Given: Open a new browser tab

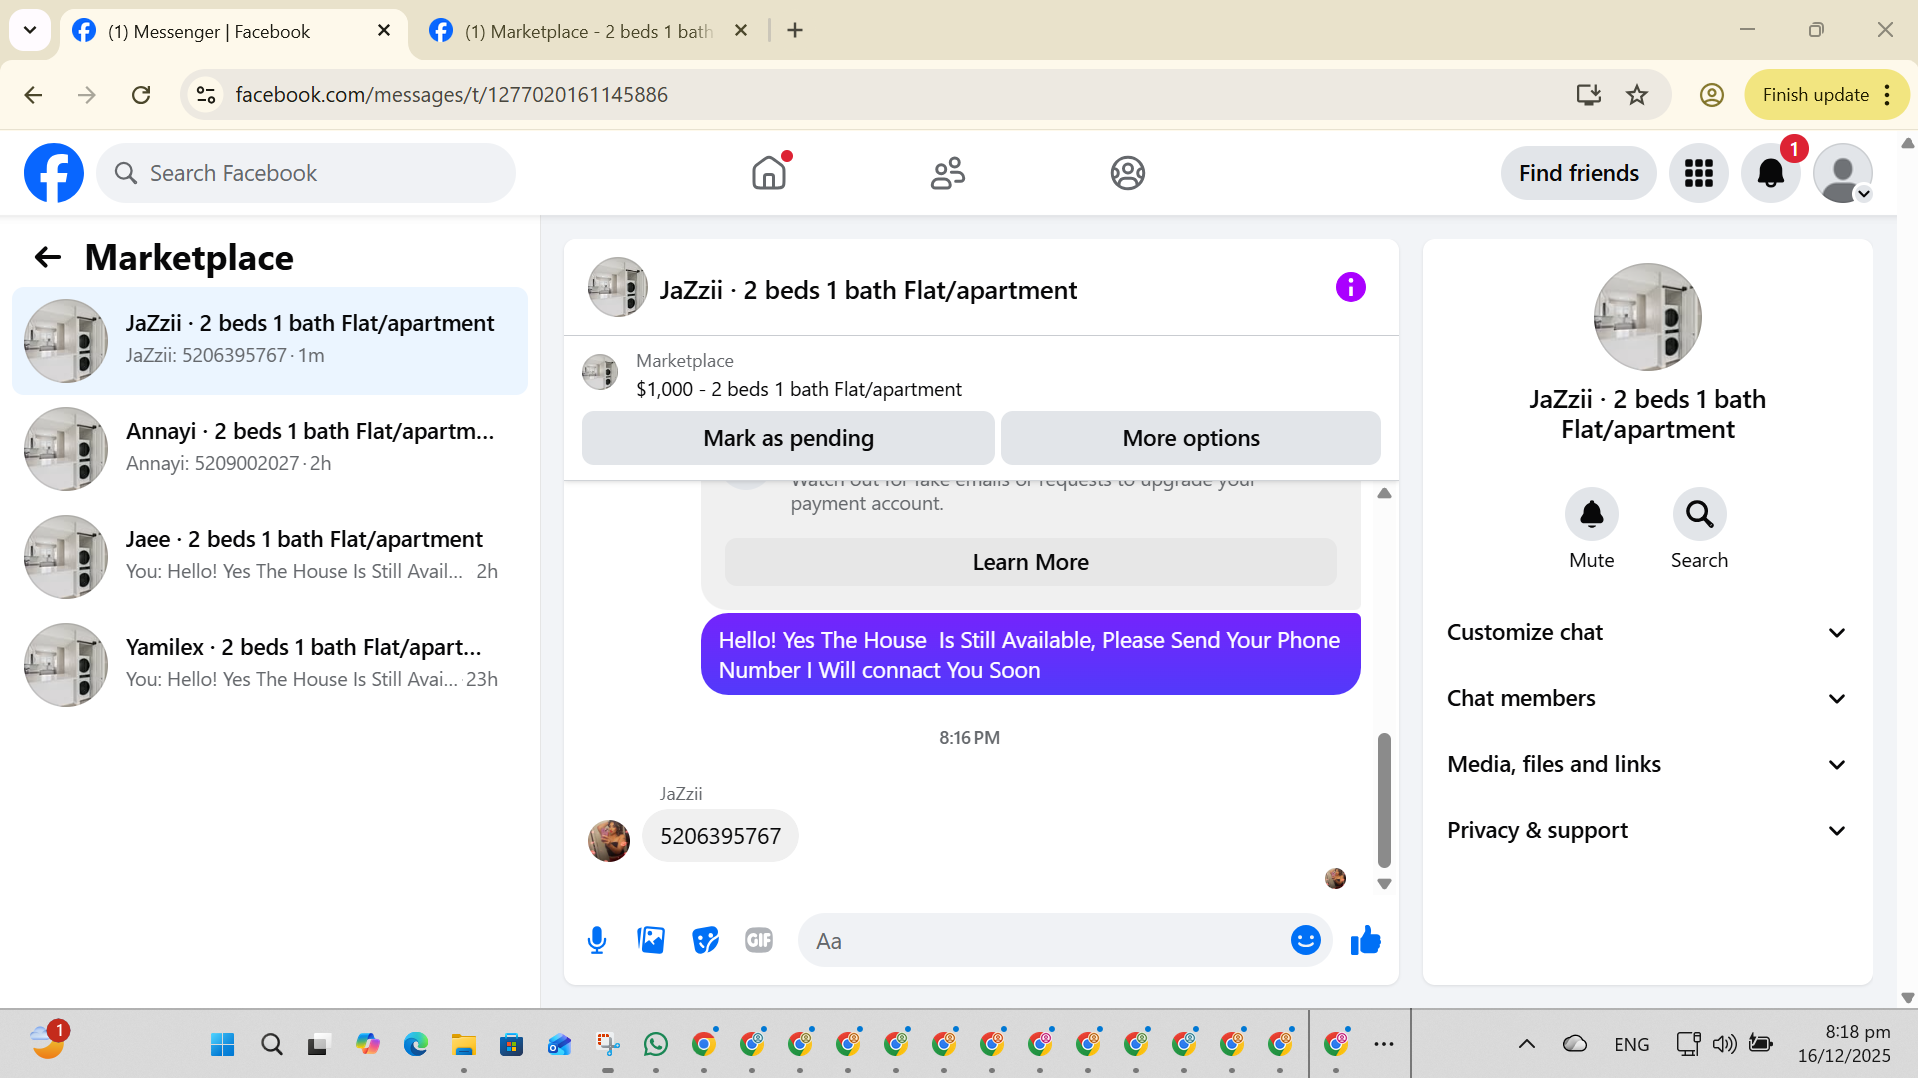Looking at the screenshot, I should 795,31.
